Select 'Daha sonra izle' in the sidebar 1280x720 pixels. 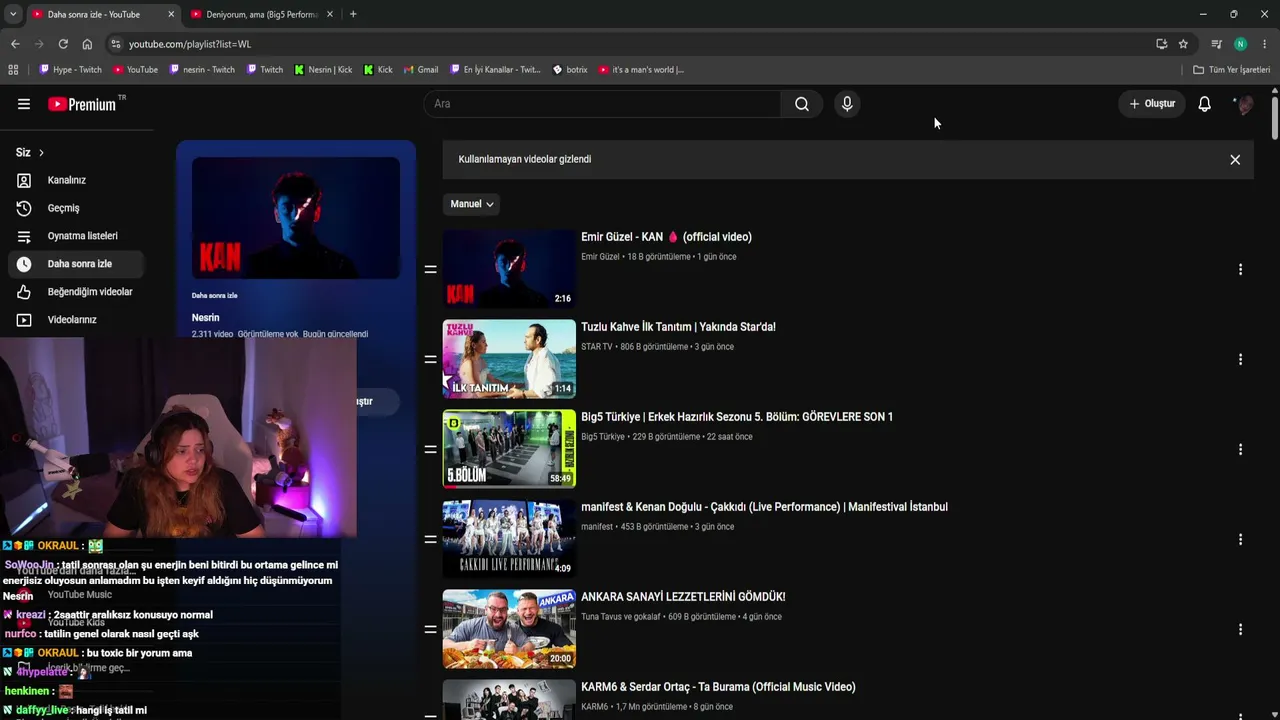pyautogui.click(x=76, y=264)
